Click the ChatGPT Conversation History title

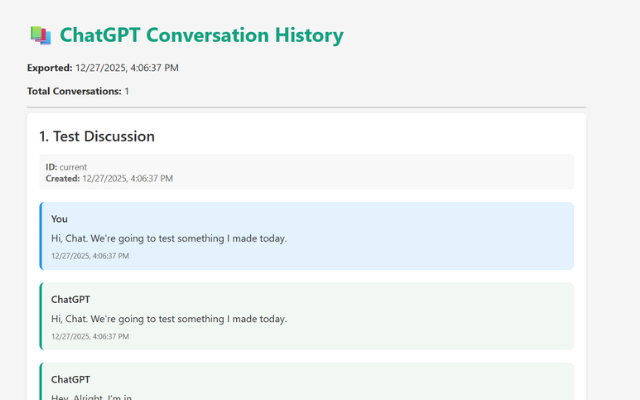pos(201,36)
